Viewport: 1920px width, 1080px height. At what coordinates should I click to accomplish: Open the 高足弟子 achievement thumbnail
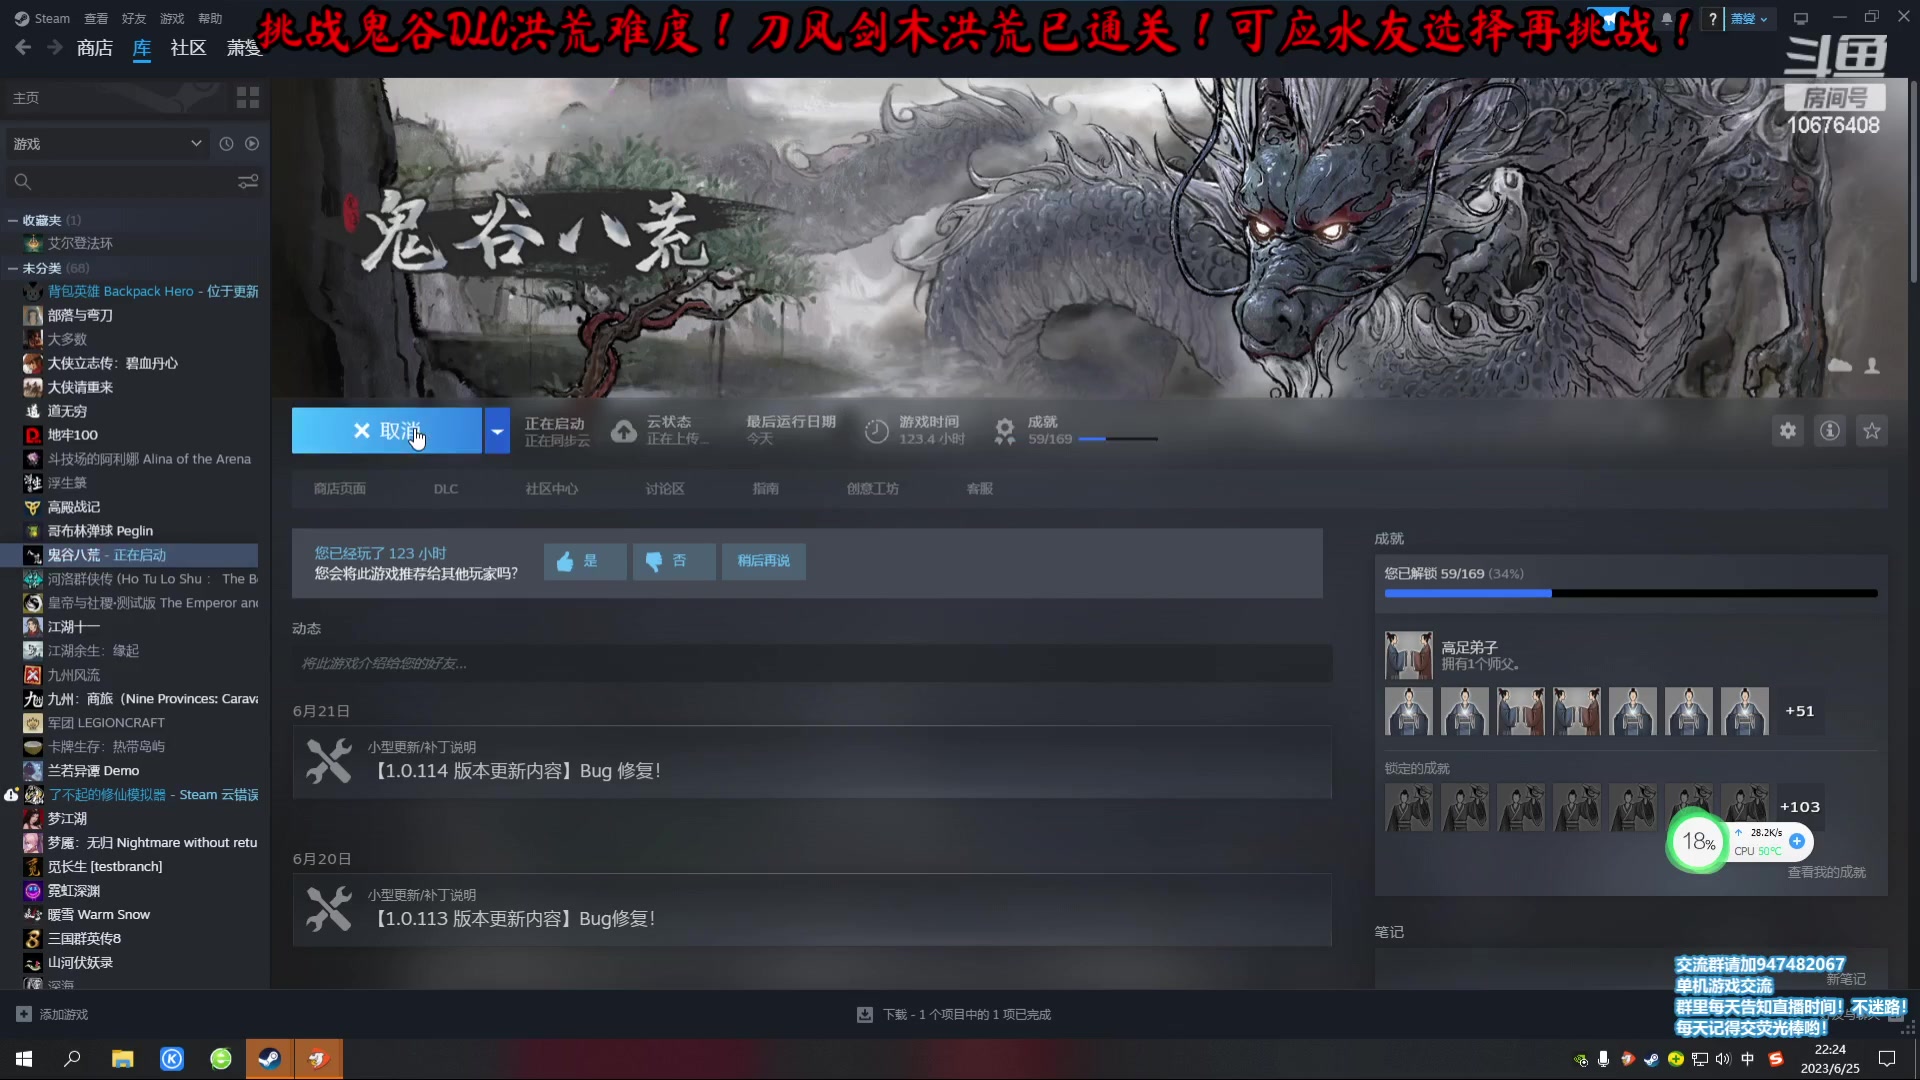coord(1409,656)
